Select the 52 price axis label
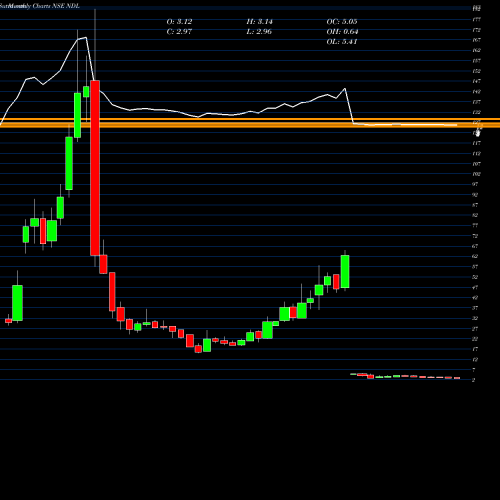Image resolution: width=500 pixels, height=500 pixels. pyautogui.click(x=475, y=277)
